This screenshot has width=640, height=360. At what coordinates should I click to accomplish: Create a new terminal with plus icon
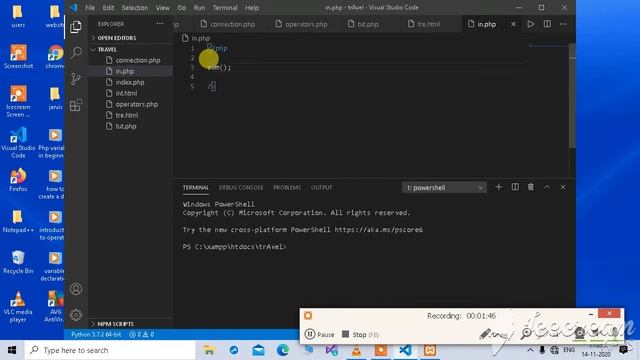pos(498,187)
